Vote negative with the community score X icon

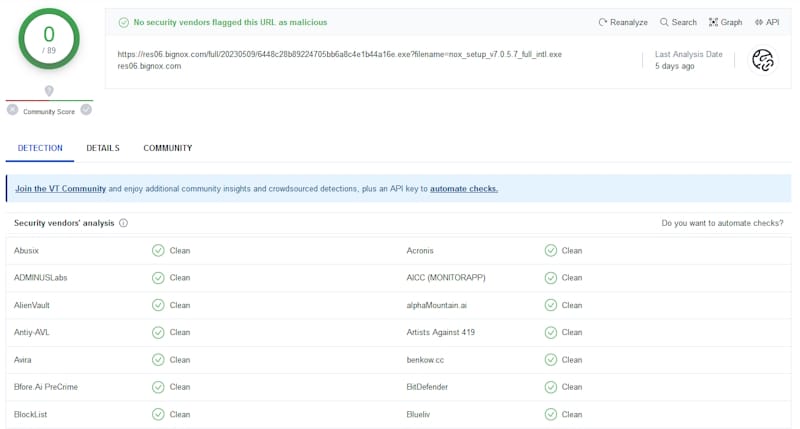(13, 110)
